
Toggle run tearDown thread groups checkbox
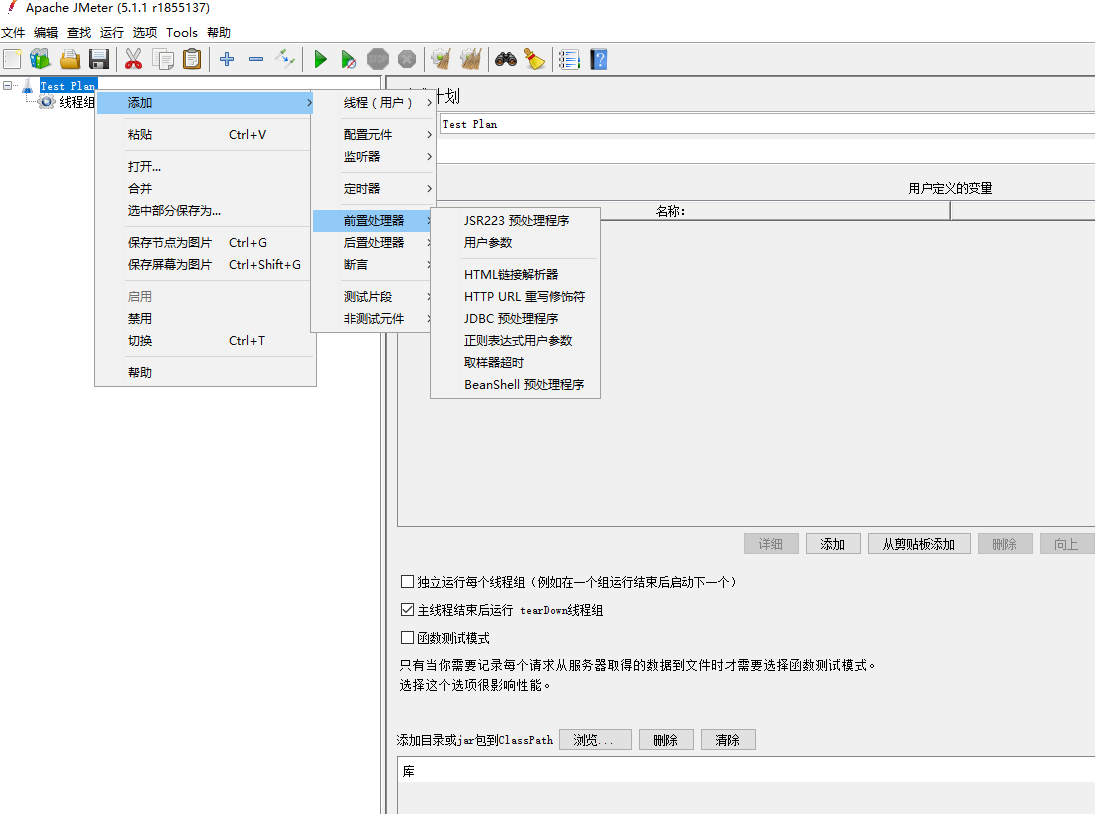(408, 609)
